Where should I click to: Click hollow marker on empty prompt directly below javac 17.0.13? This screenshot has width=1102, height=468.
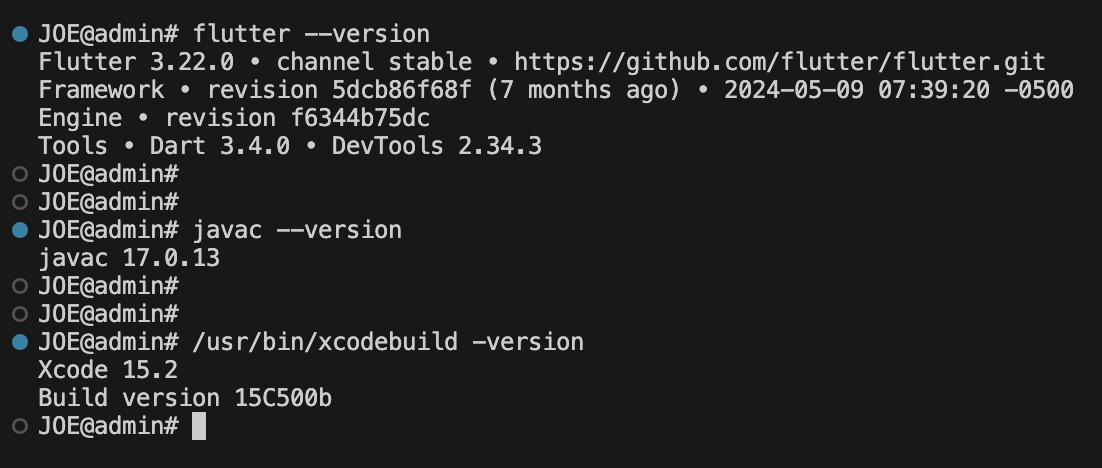pyautogui.click(x=20, y=286)
